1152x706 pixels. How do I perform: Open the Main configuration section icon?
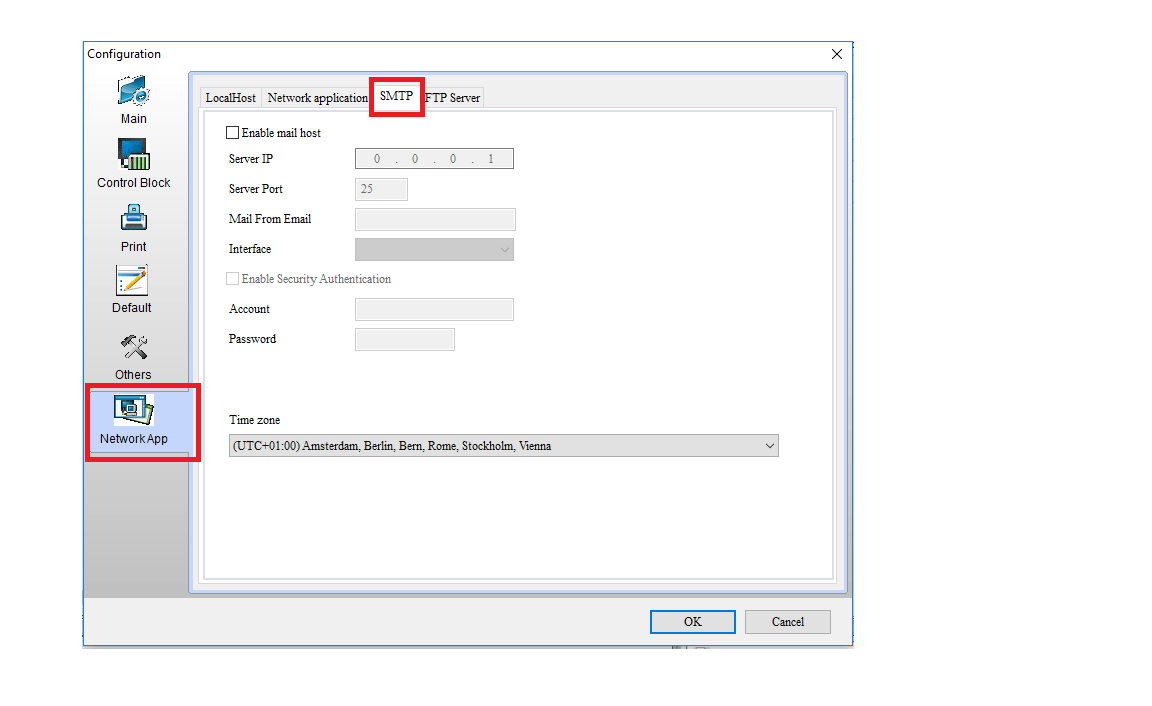point(133,92)
